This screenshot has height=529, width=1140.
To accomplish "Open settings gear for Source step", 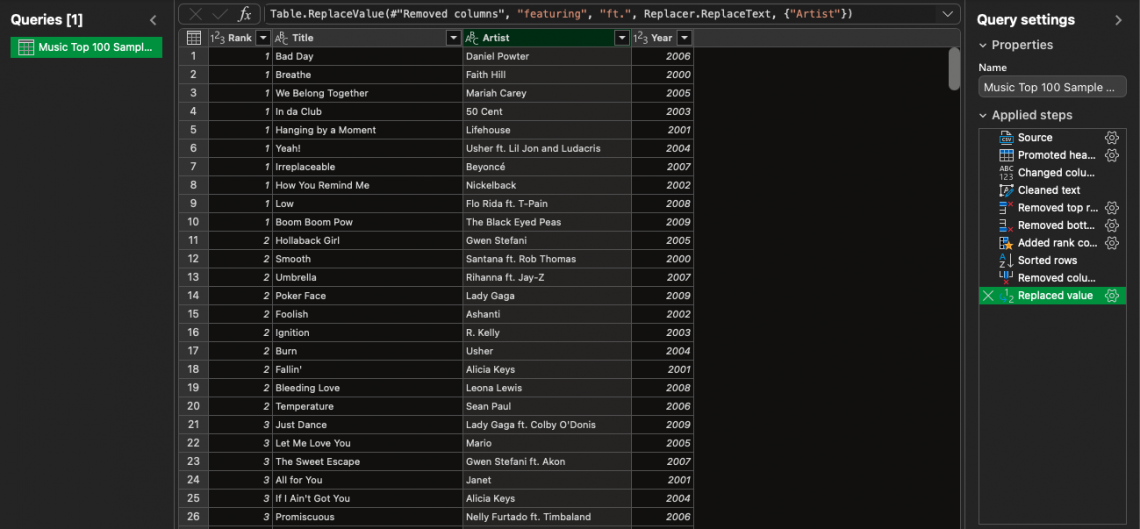I will [x=1111, y=138].
